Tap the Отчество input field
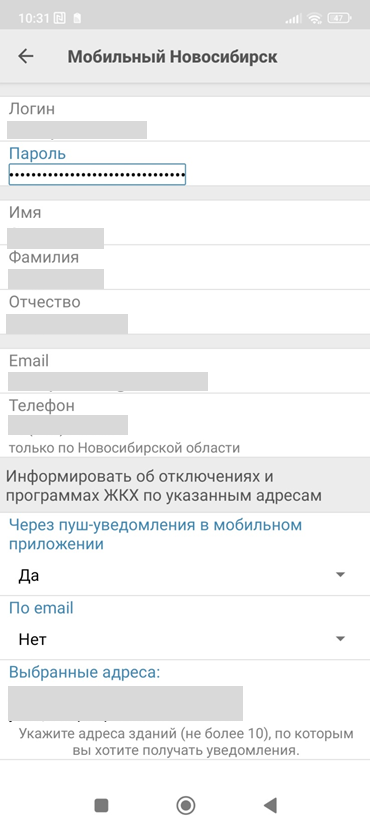The width and height of the screenshot is (370, 831). [67, 324]
